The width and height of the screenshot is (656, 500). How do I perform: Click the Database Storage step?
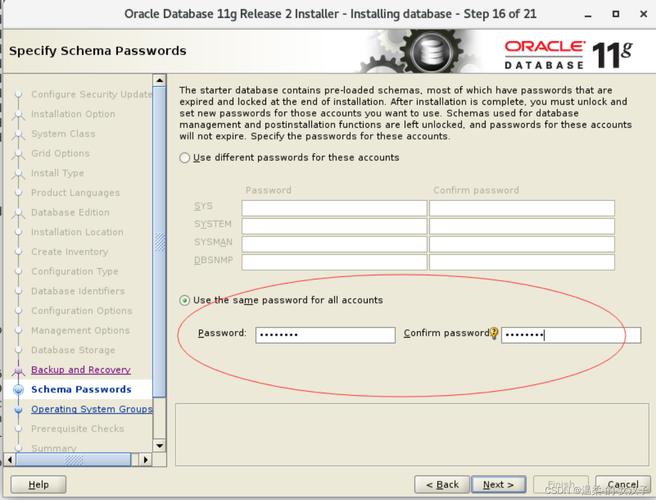tap(73, 350)
